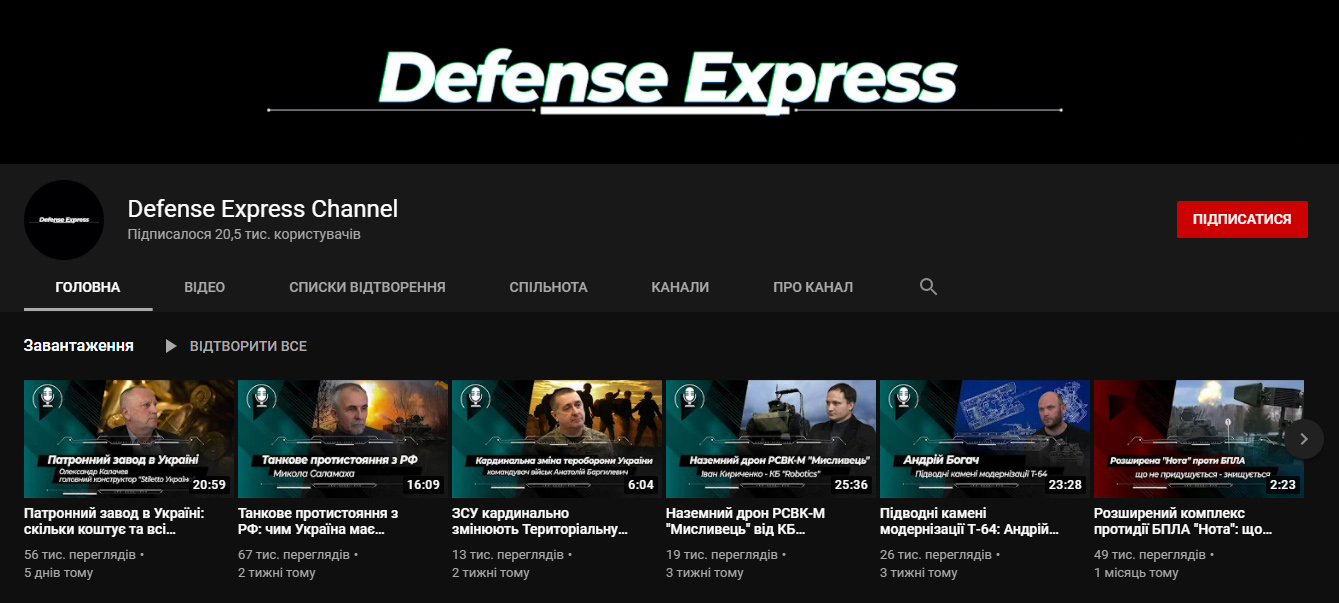
Task: Click the "13 тис. переглядів" view count
Action: pos(508,554)
